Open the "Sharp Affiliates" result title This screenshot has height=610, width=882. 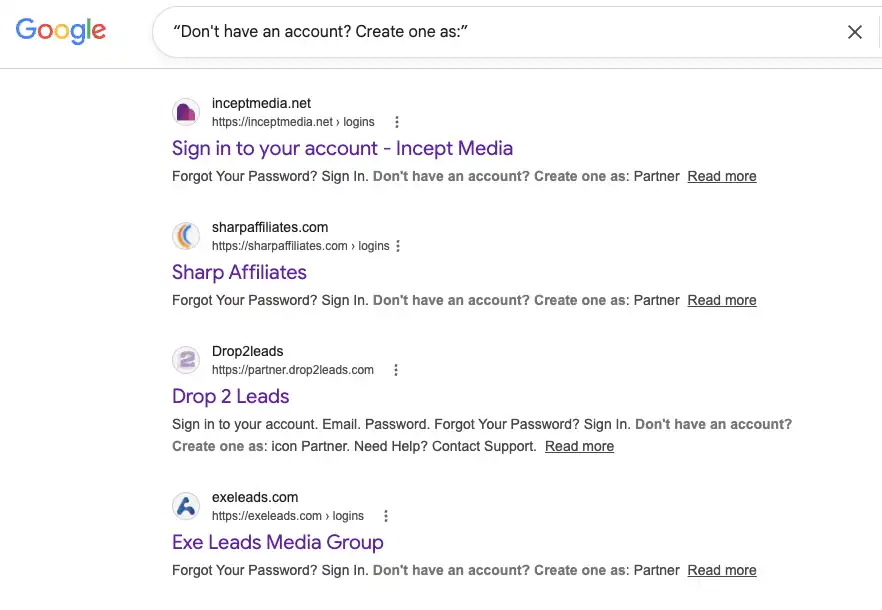pyautogui.click(x=239, y=272)
